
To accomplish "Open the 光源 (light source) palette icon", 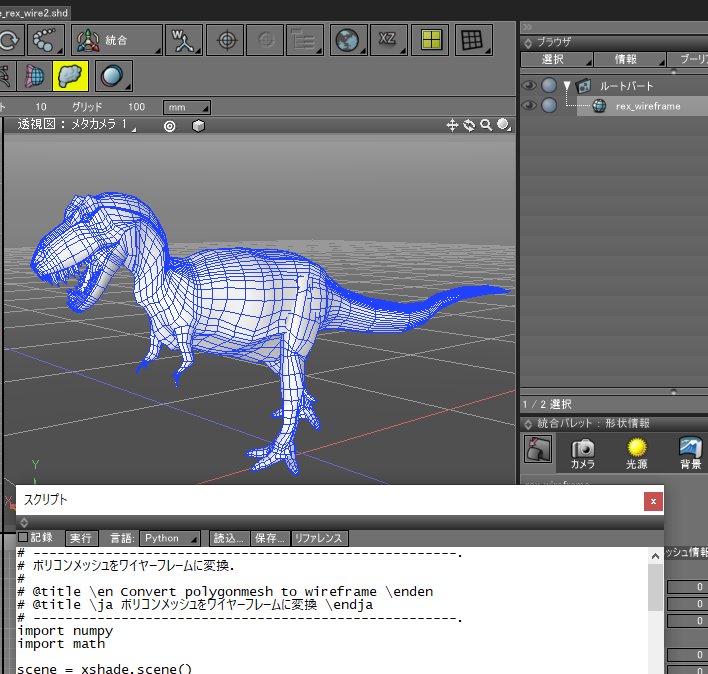I will pos(637,450).
